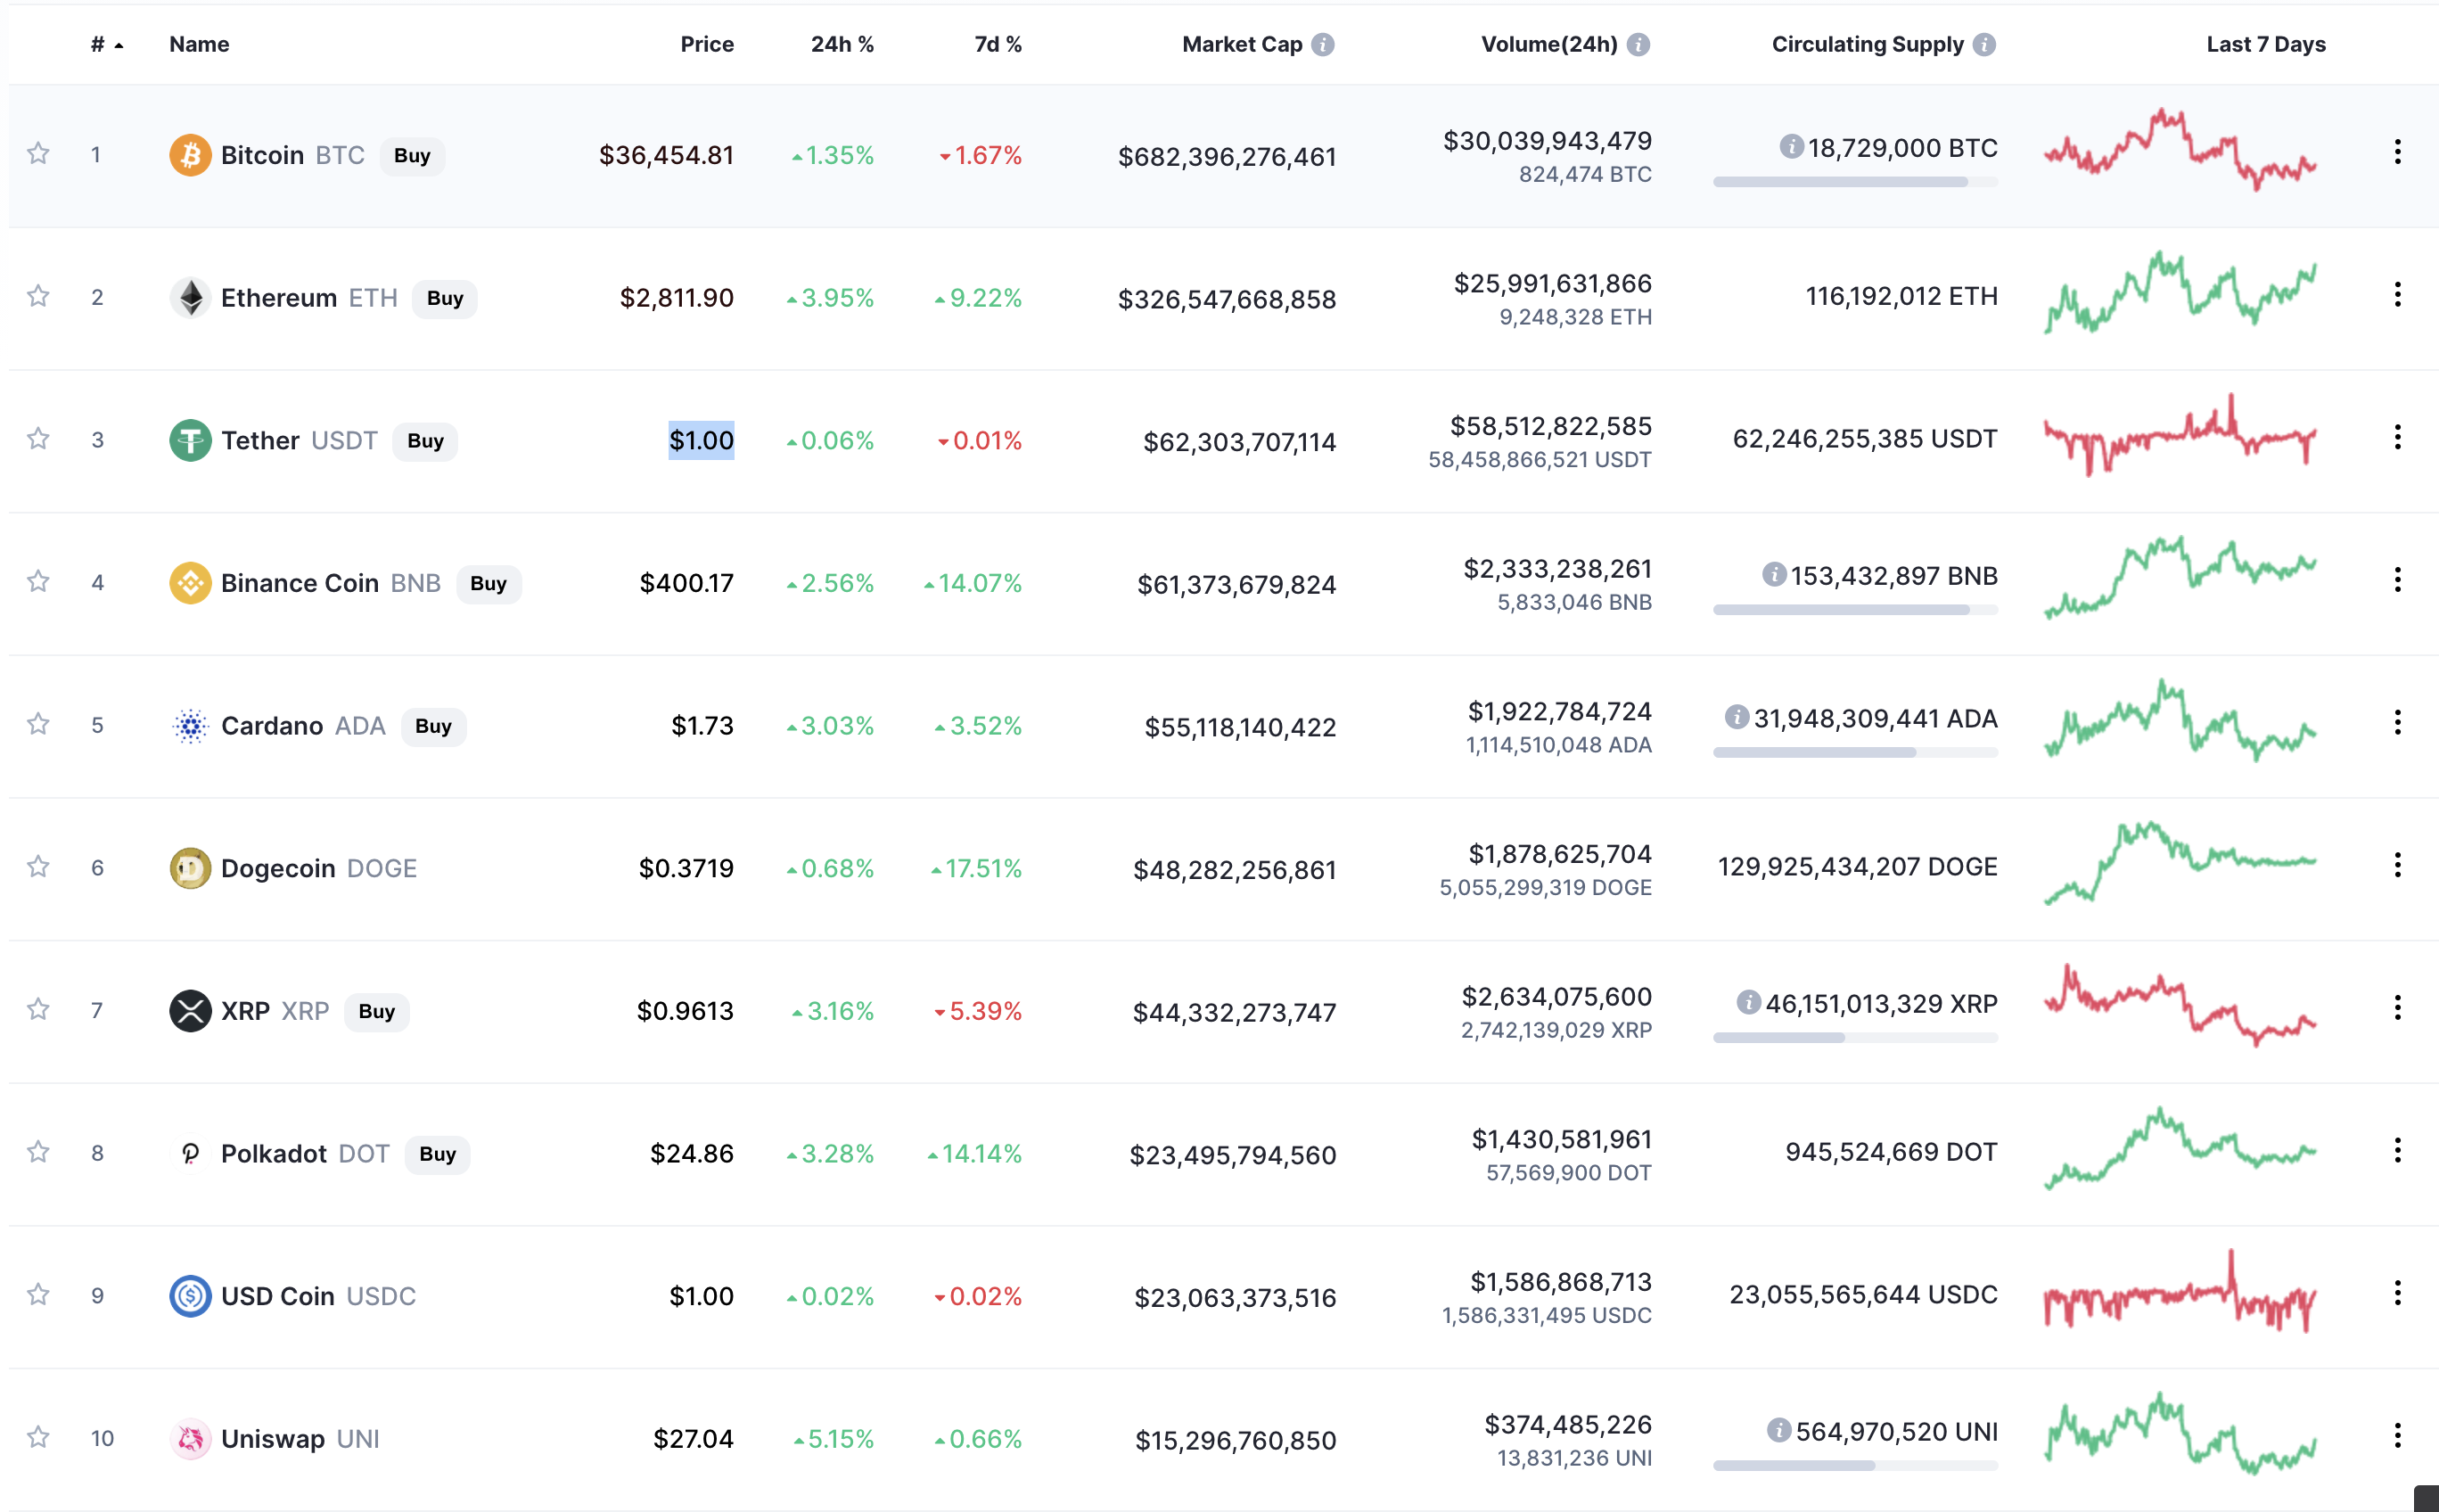
Task: Open Tether row three-dot menu
Action: coord(2397,437)
